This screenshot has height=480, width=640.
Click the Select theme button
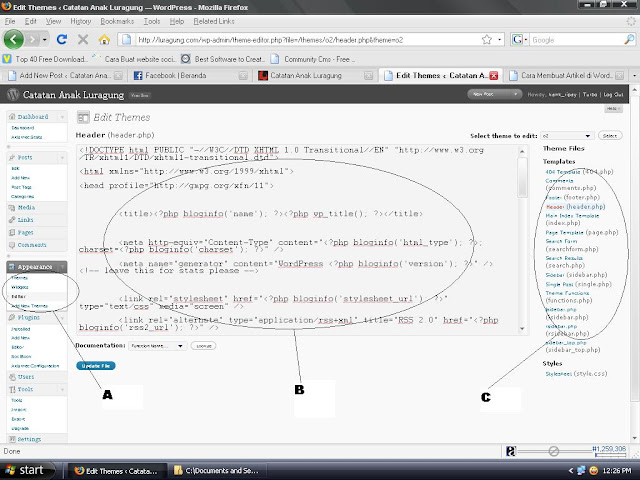pos(610,136)
